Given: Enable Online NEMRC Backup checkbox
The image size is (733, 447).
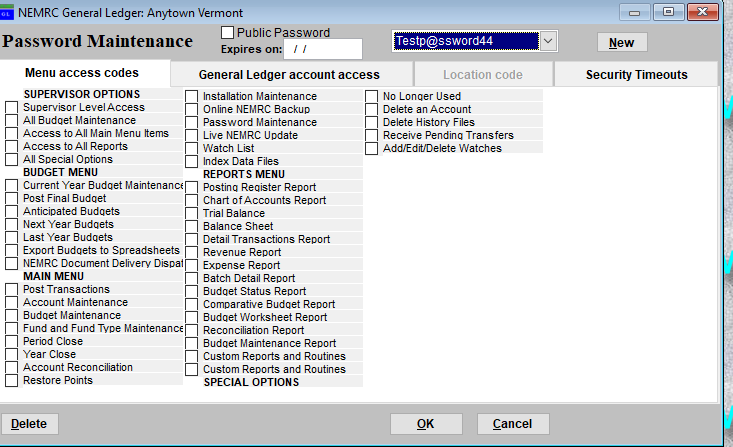Looking at the screenshot, I should (x=192, y=109).
